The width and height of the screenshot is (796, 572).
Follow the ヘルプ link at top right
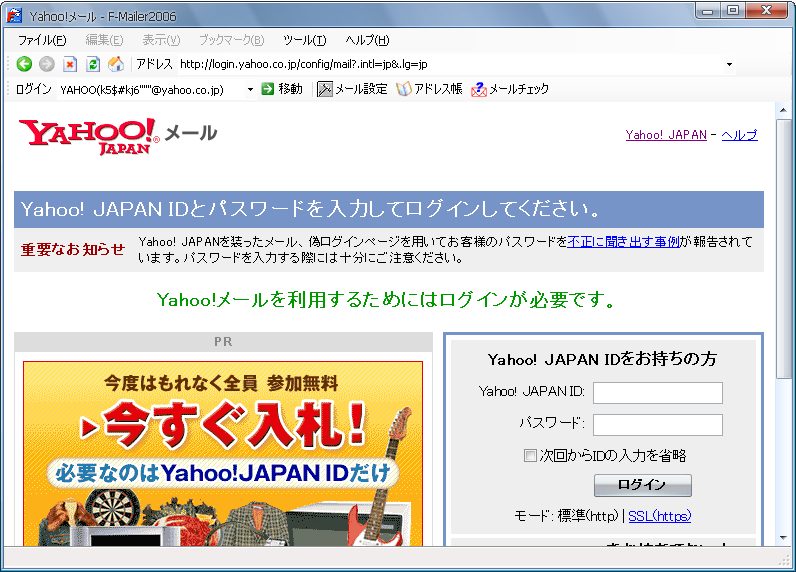point(740,135)
